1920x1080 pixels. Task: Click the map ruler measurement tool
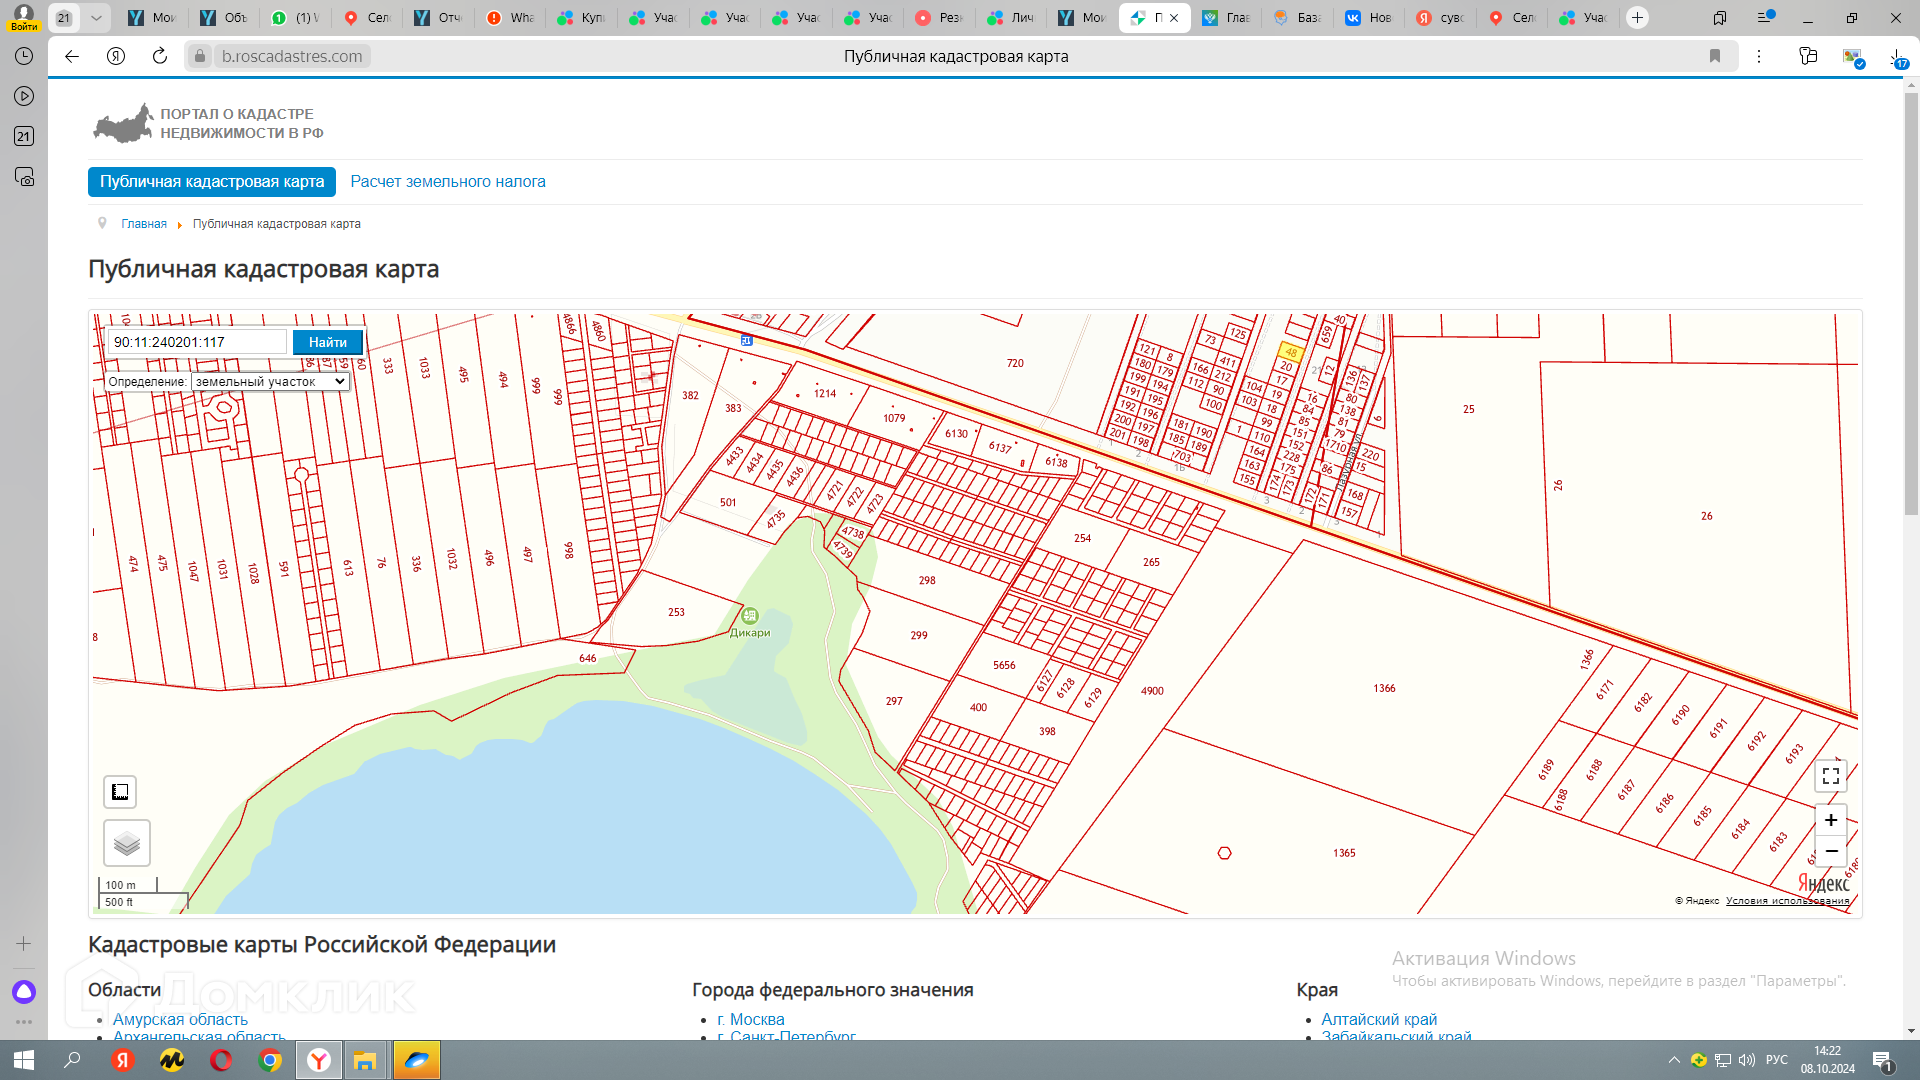120,792
